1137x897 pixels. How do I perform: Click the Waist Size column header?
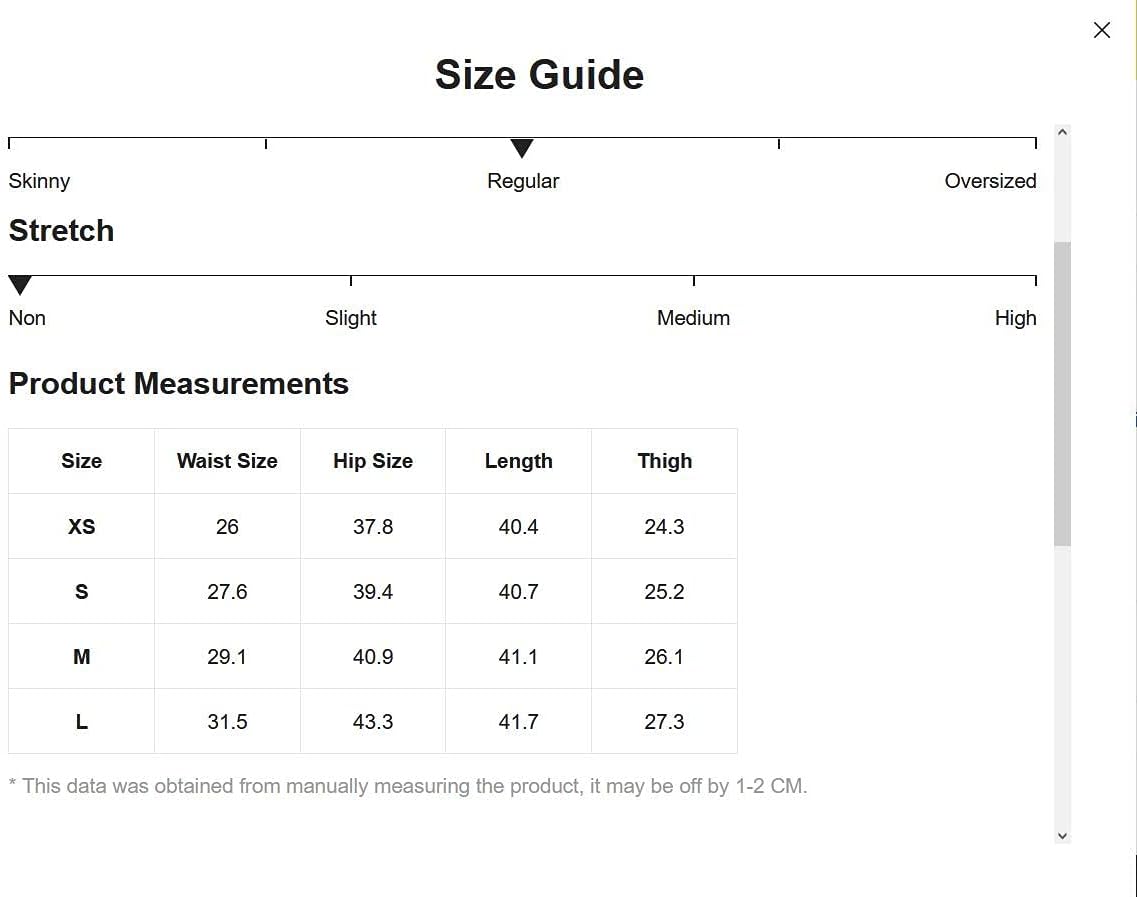(227, 461)
